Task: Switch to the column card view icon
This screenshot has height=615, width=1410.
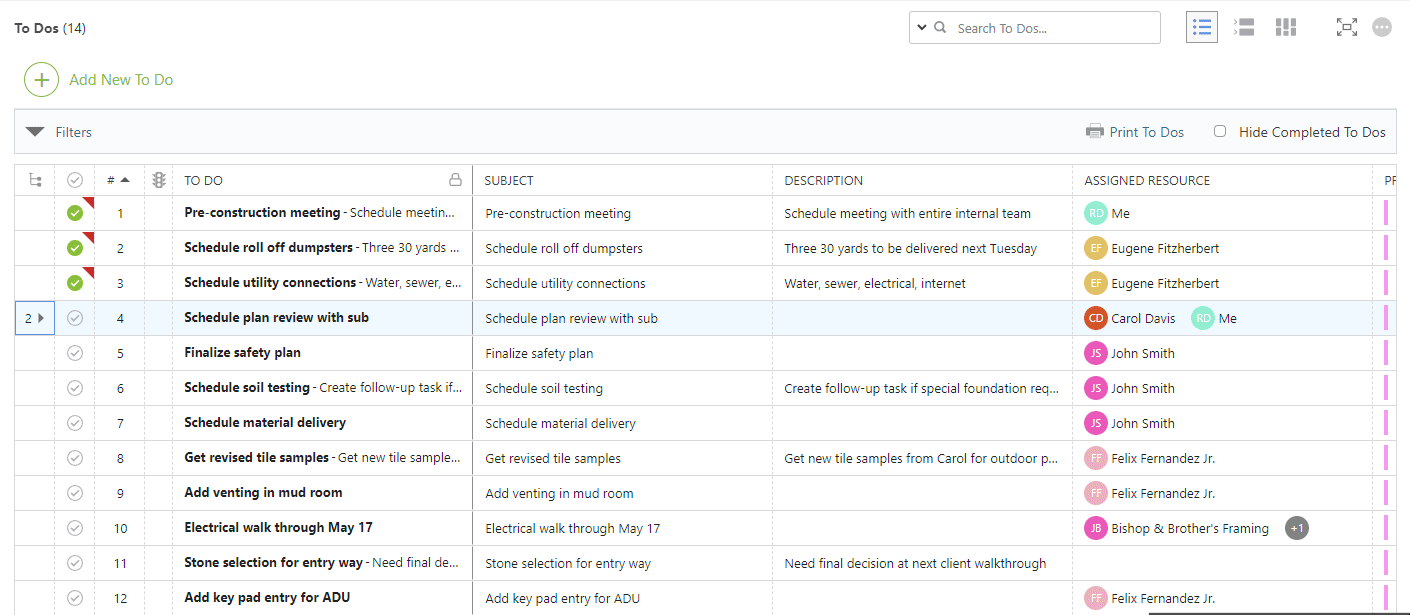Action: point(1285,27)
